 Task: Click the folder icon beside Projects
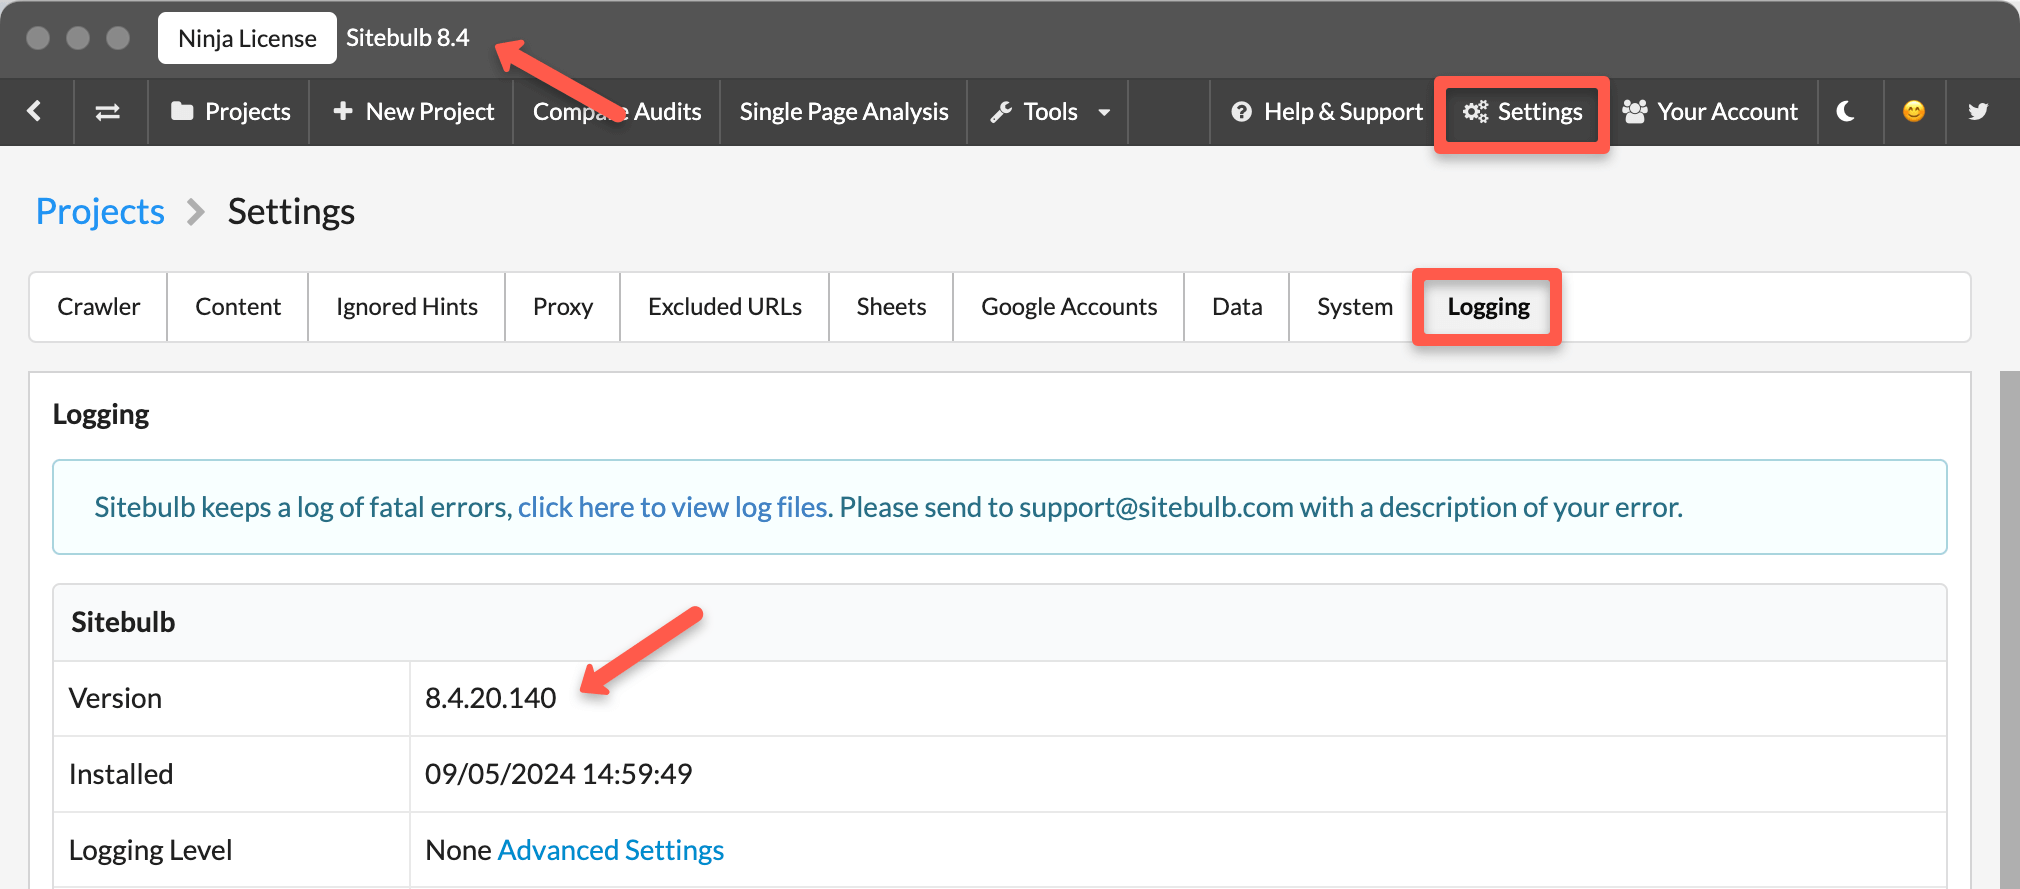[x=182, y=111]
